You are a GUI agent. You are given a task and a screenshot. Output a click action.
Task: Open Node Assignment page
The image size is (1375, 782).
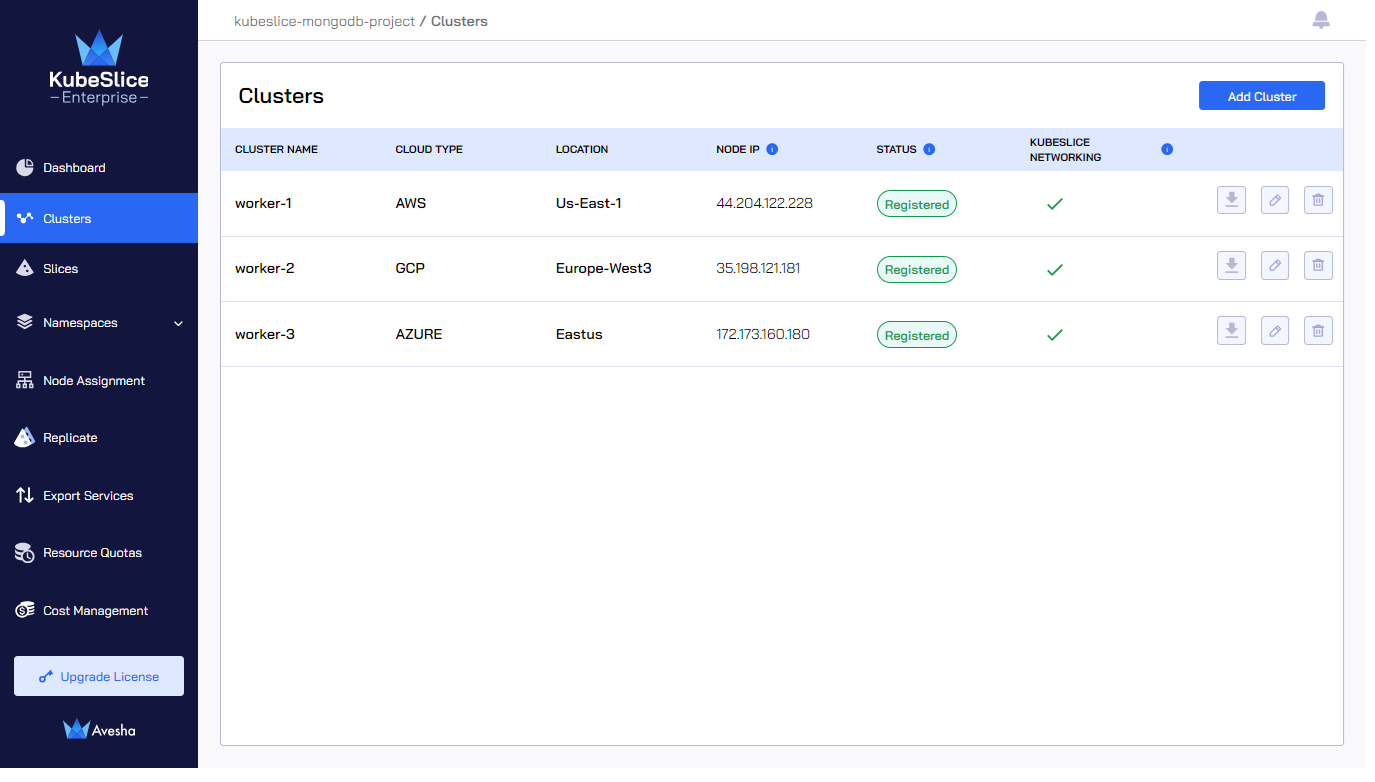99,380
